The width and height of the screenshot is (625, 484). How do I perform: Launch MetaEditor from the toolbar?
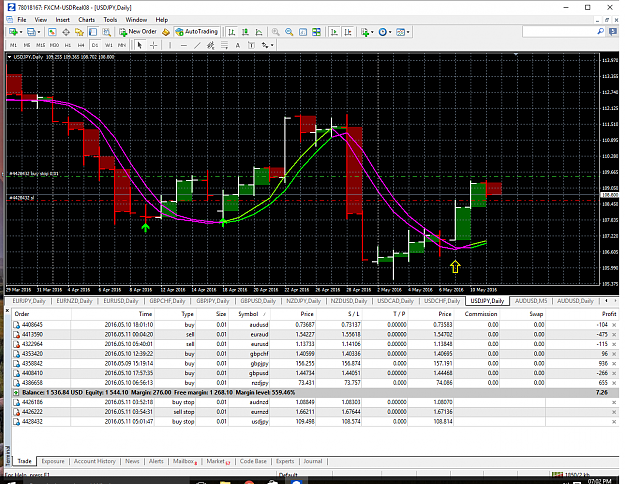(x=166, y=32)
